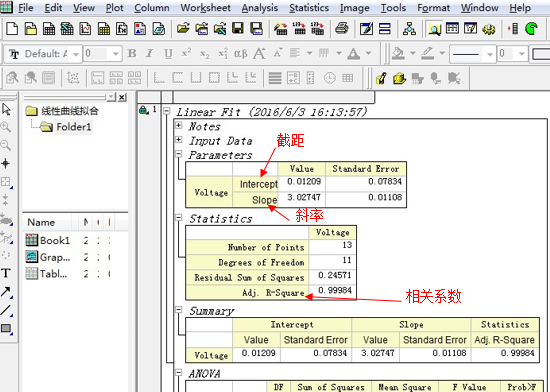Collapse the Linear Fit report node

[167, 111]
